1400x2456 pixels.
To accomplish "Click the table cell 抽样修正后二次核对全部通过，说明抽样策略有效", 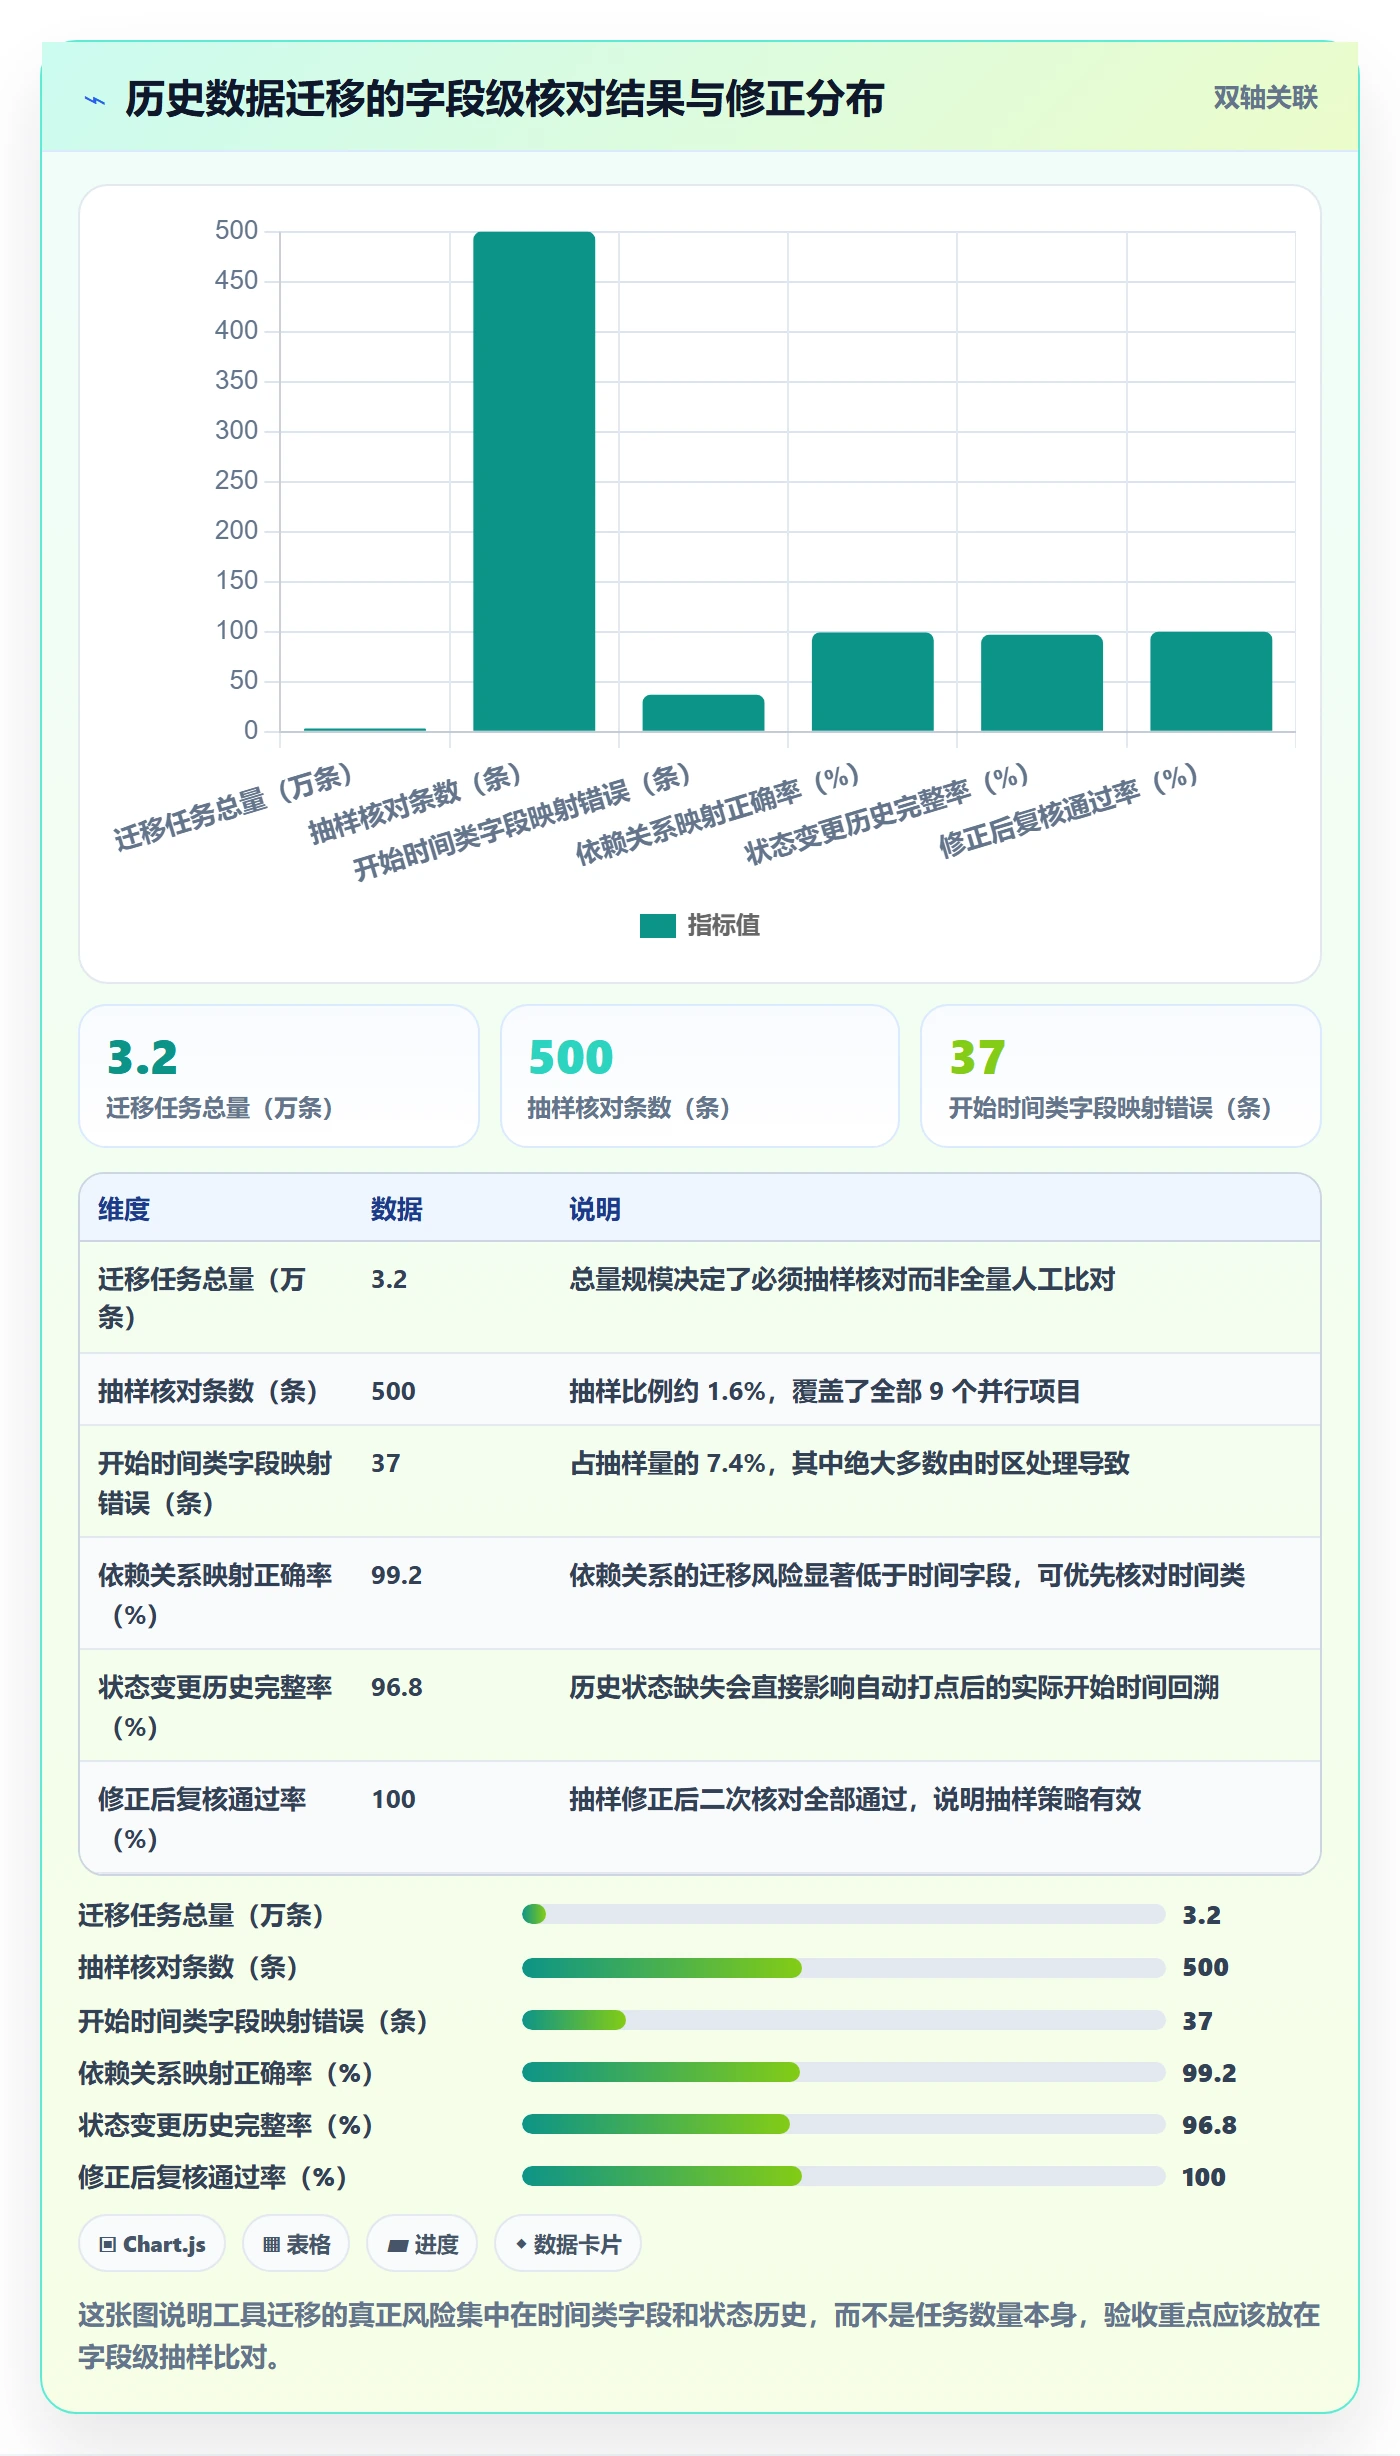I will coord(855,1799).
